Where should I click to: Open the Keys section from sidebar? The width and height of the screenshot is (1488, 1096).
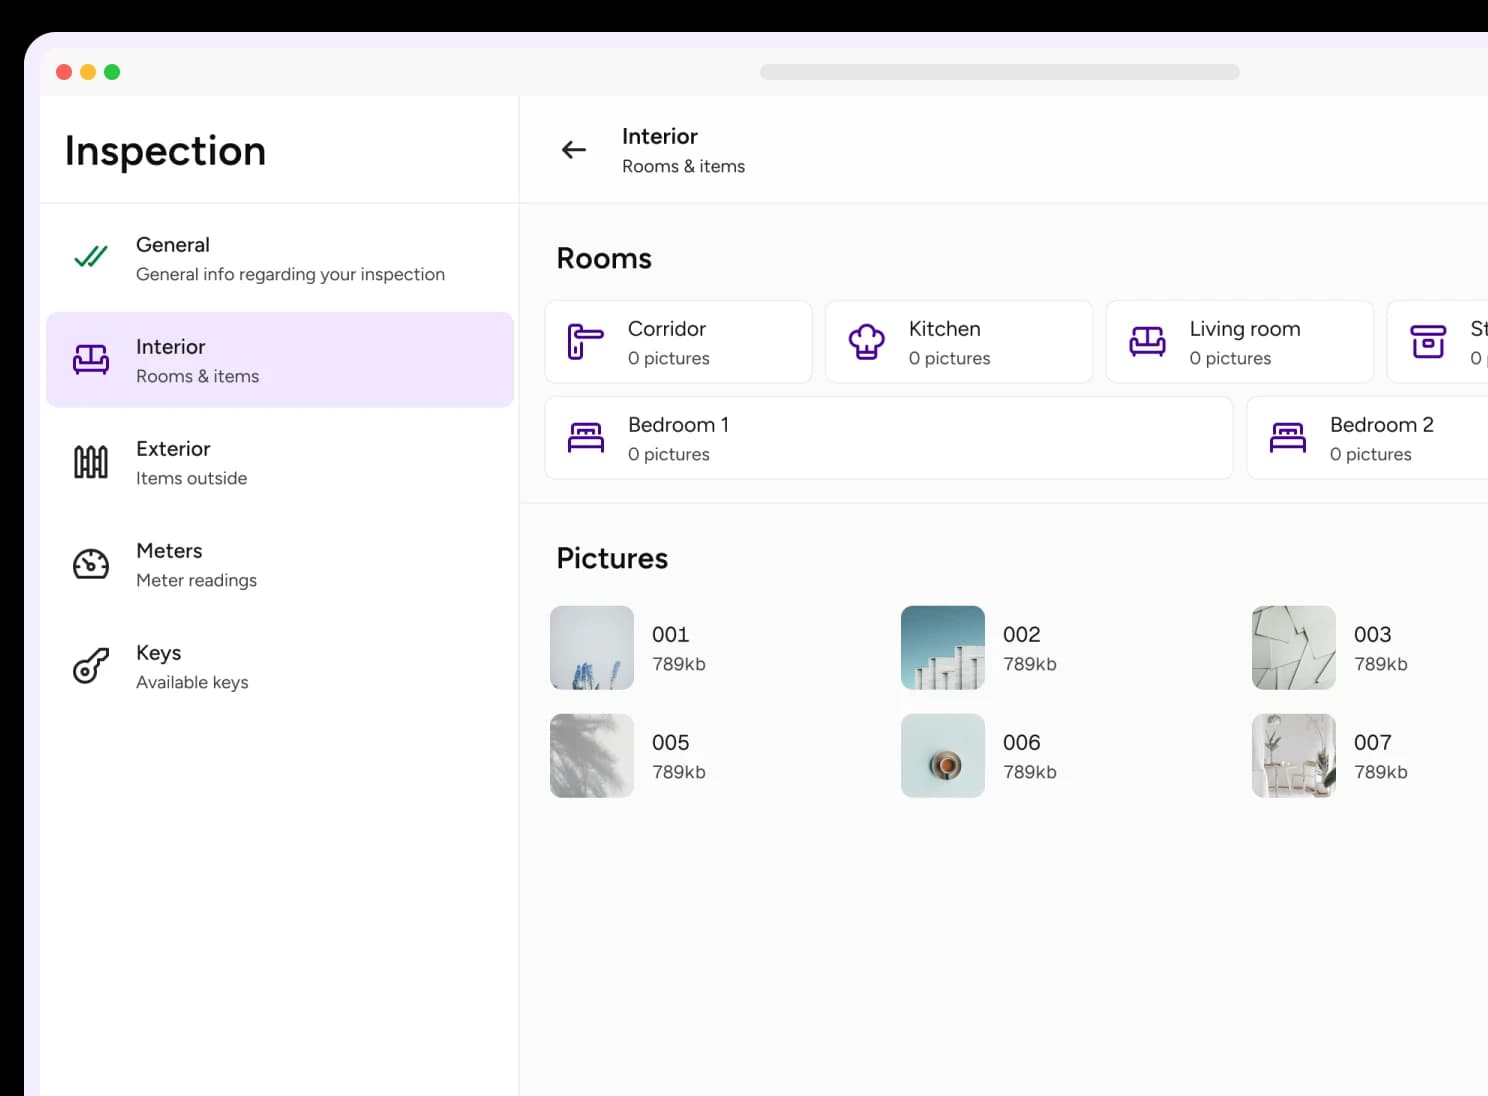[x=280, y=666]
